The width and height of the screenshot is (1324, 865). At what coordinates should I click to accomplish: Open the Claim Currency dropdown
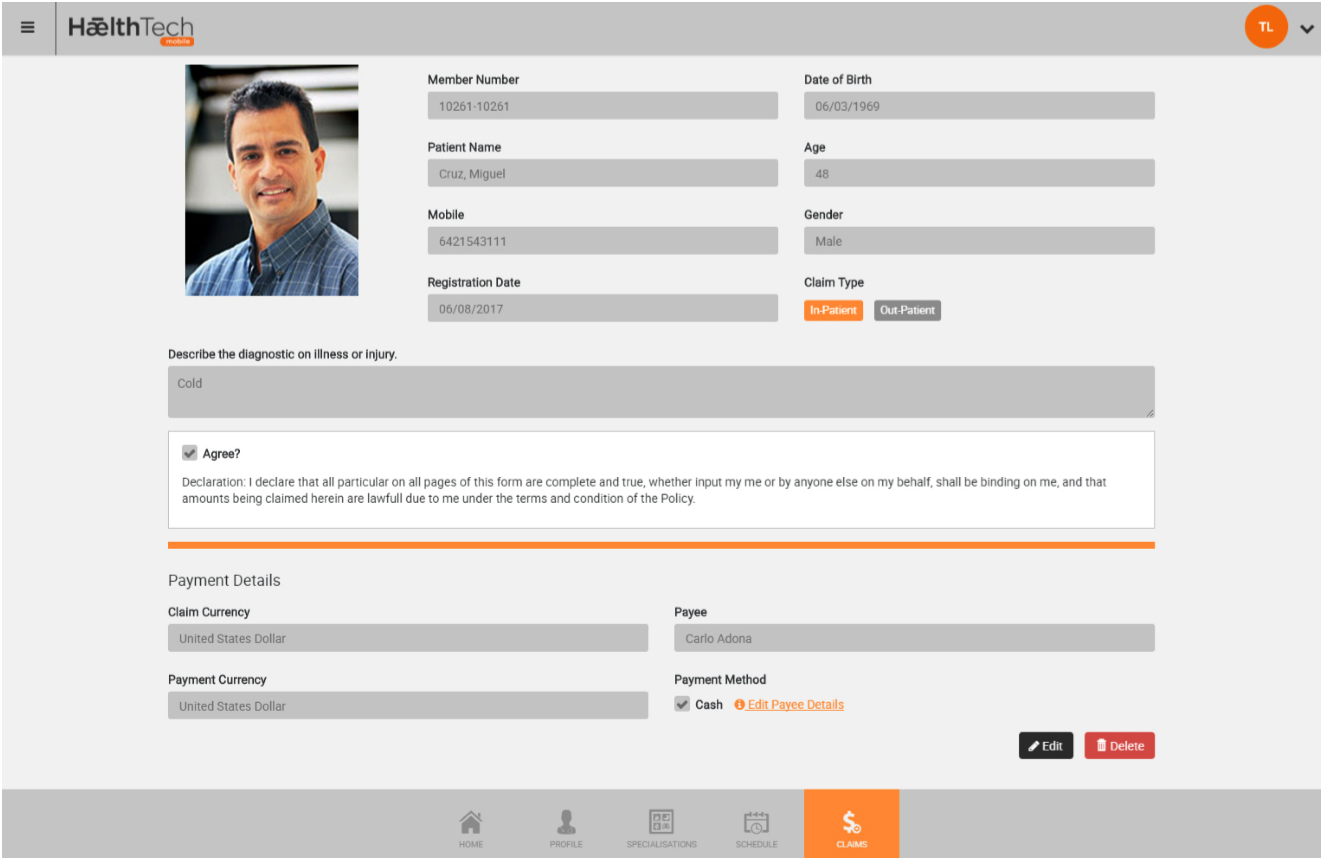(x=407, y=638)
